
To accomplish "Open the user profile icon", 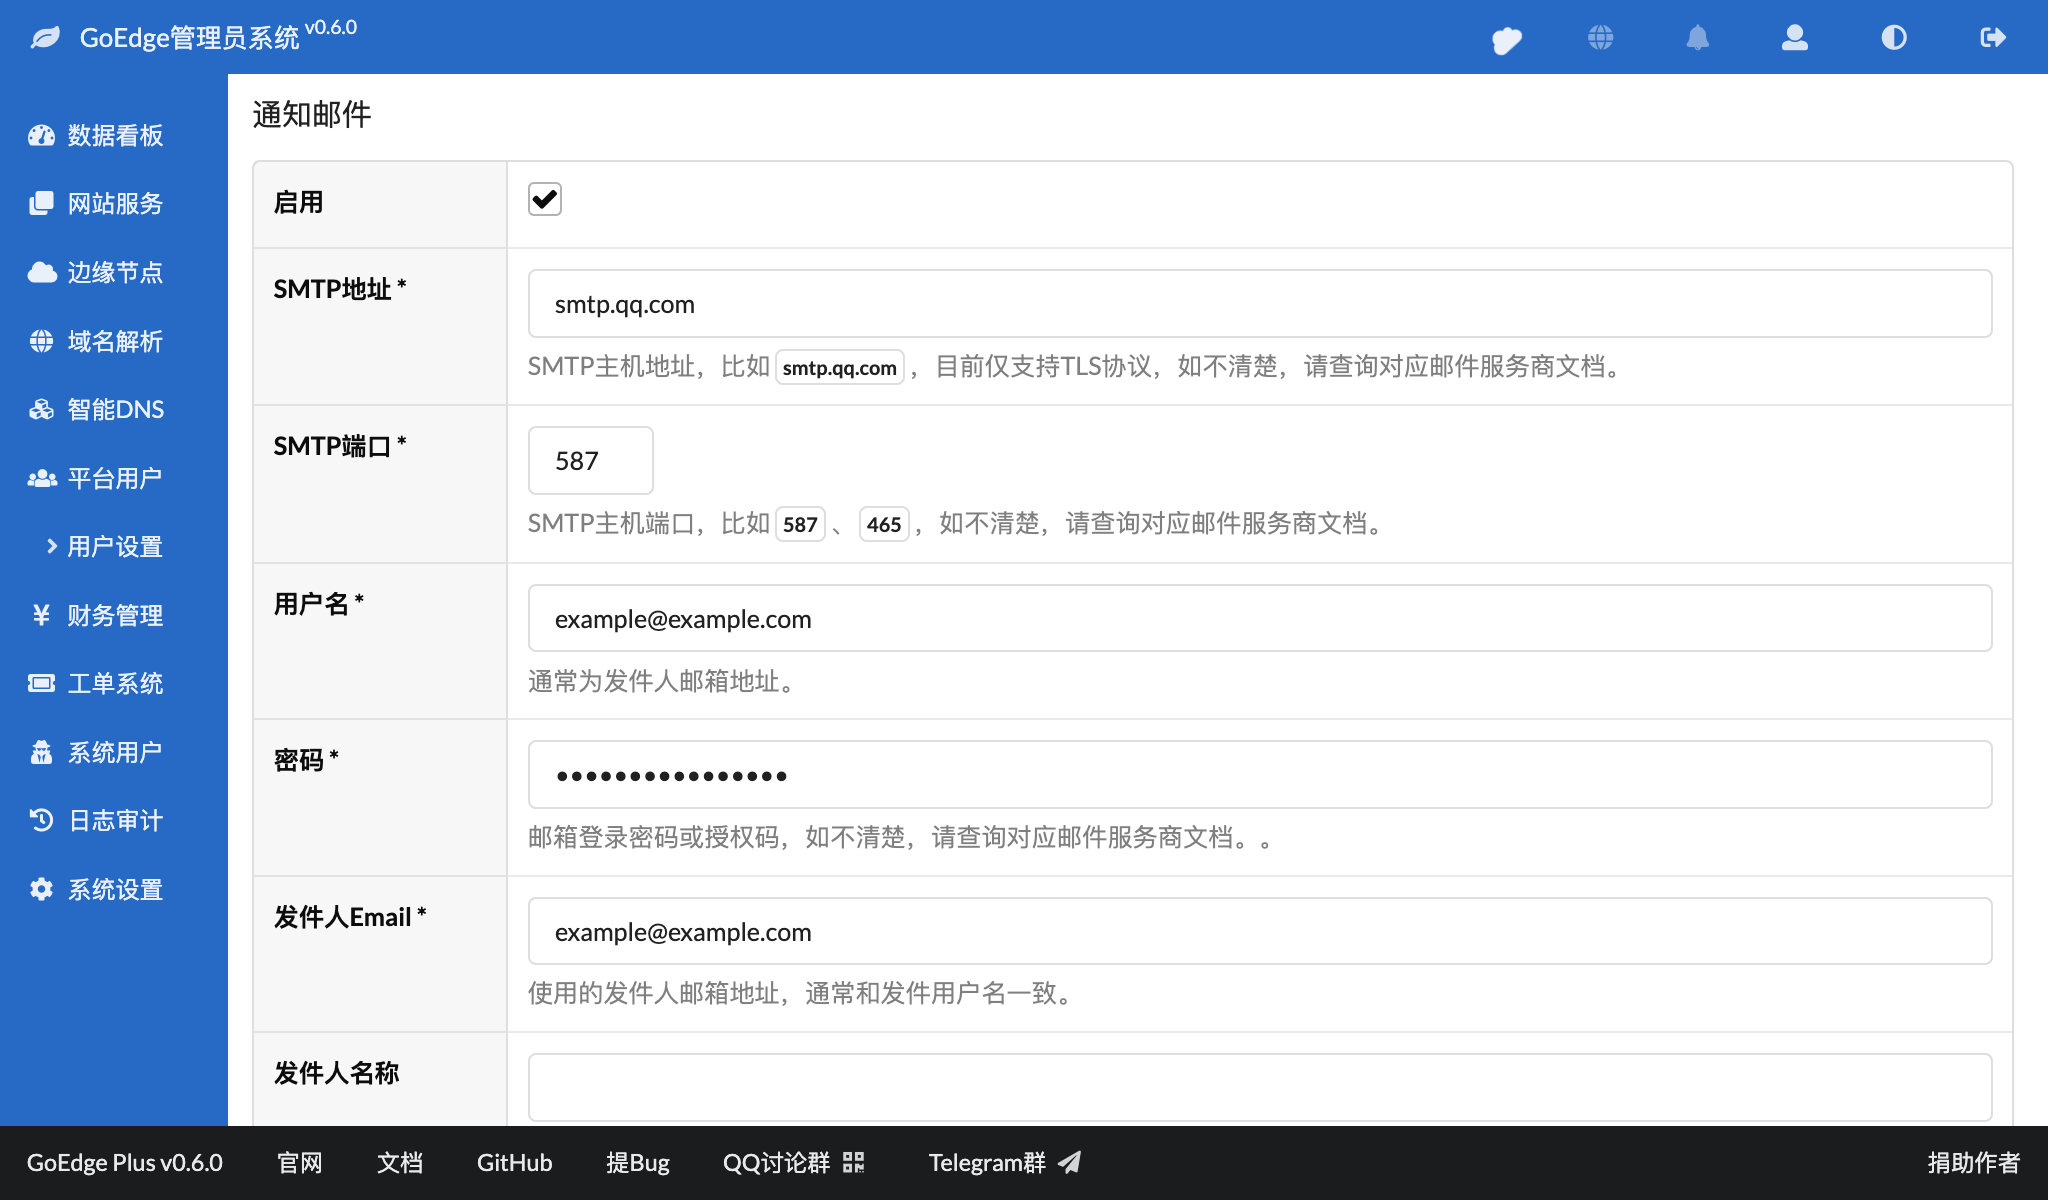I will click(1795, 38).
